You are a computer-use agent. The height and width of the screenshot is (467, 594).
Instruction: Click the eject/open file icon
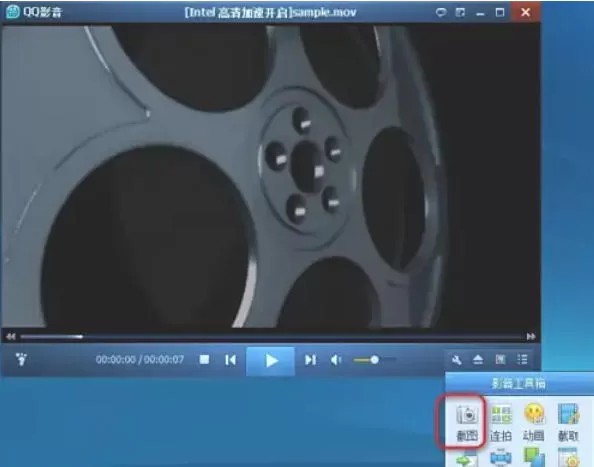click(478, 360)
